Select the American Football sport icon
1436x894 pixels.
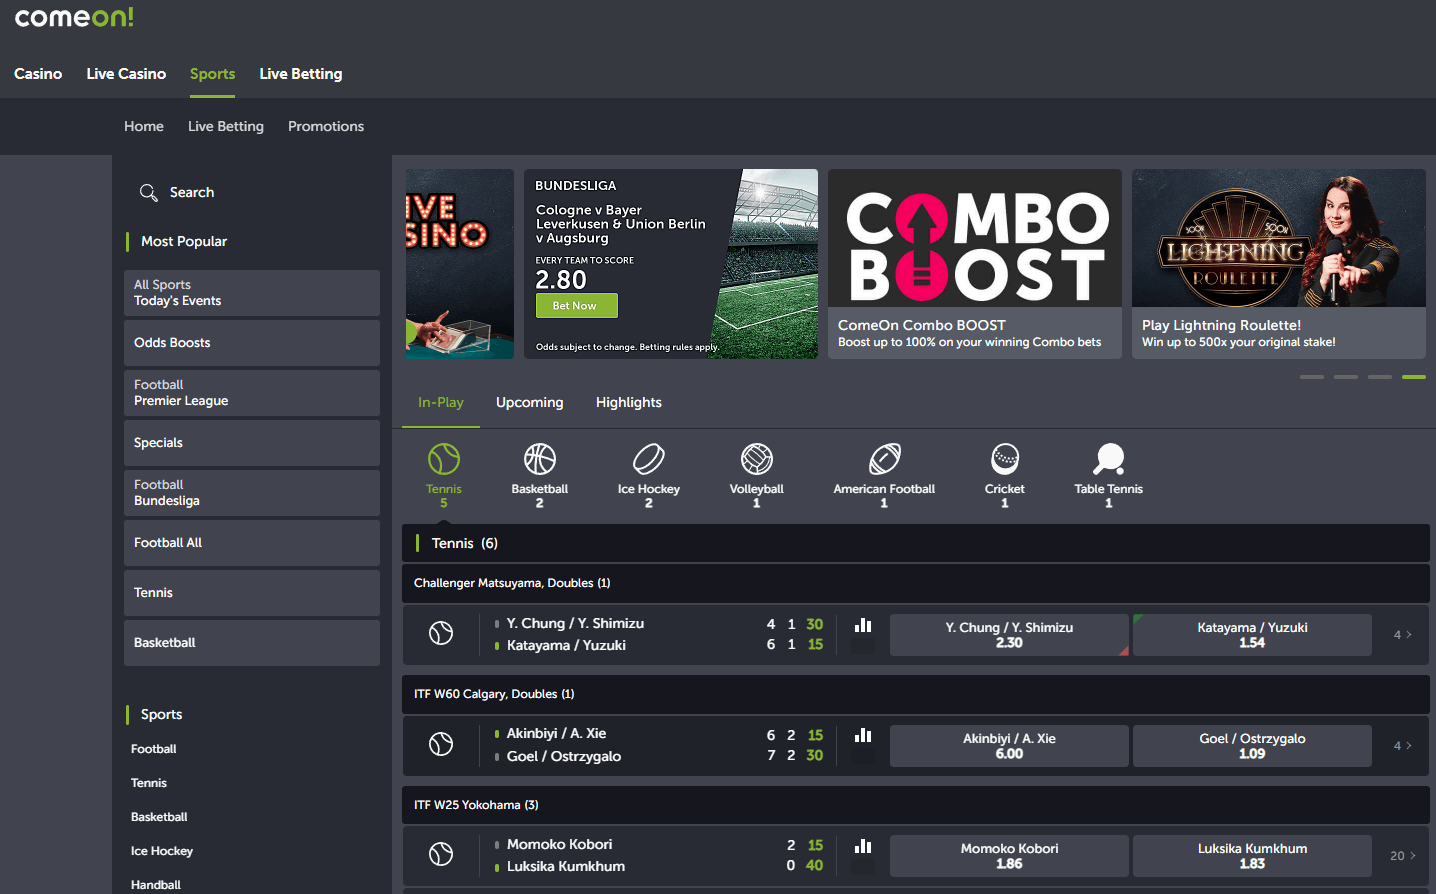pos(885,459)
